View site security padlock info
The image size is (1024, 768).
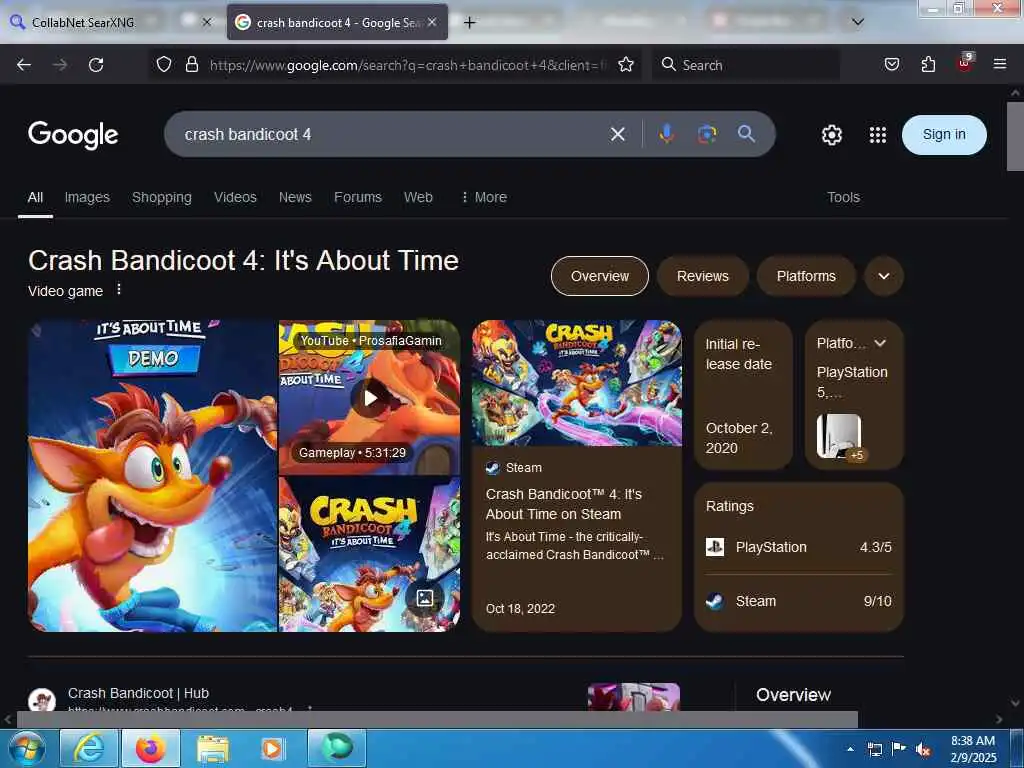point(191,65)
